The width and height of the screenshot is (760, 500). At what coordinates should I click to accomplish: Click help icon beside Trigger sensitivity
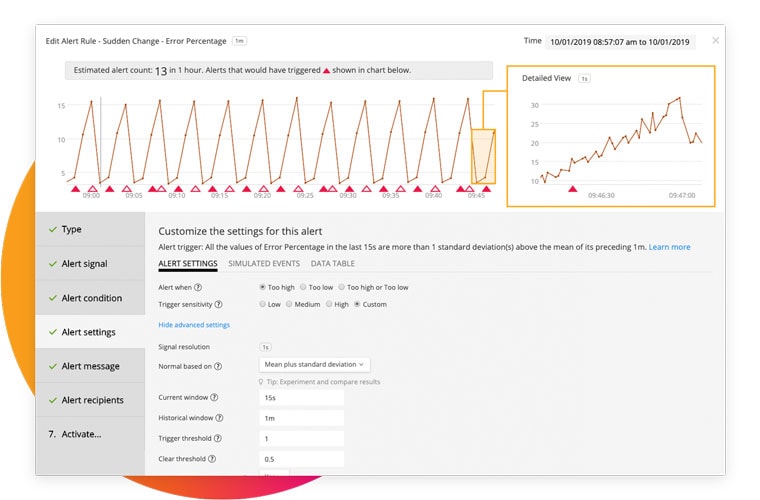(x=219, y=304)
